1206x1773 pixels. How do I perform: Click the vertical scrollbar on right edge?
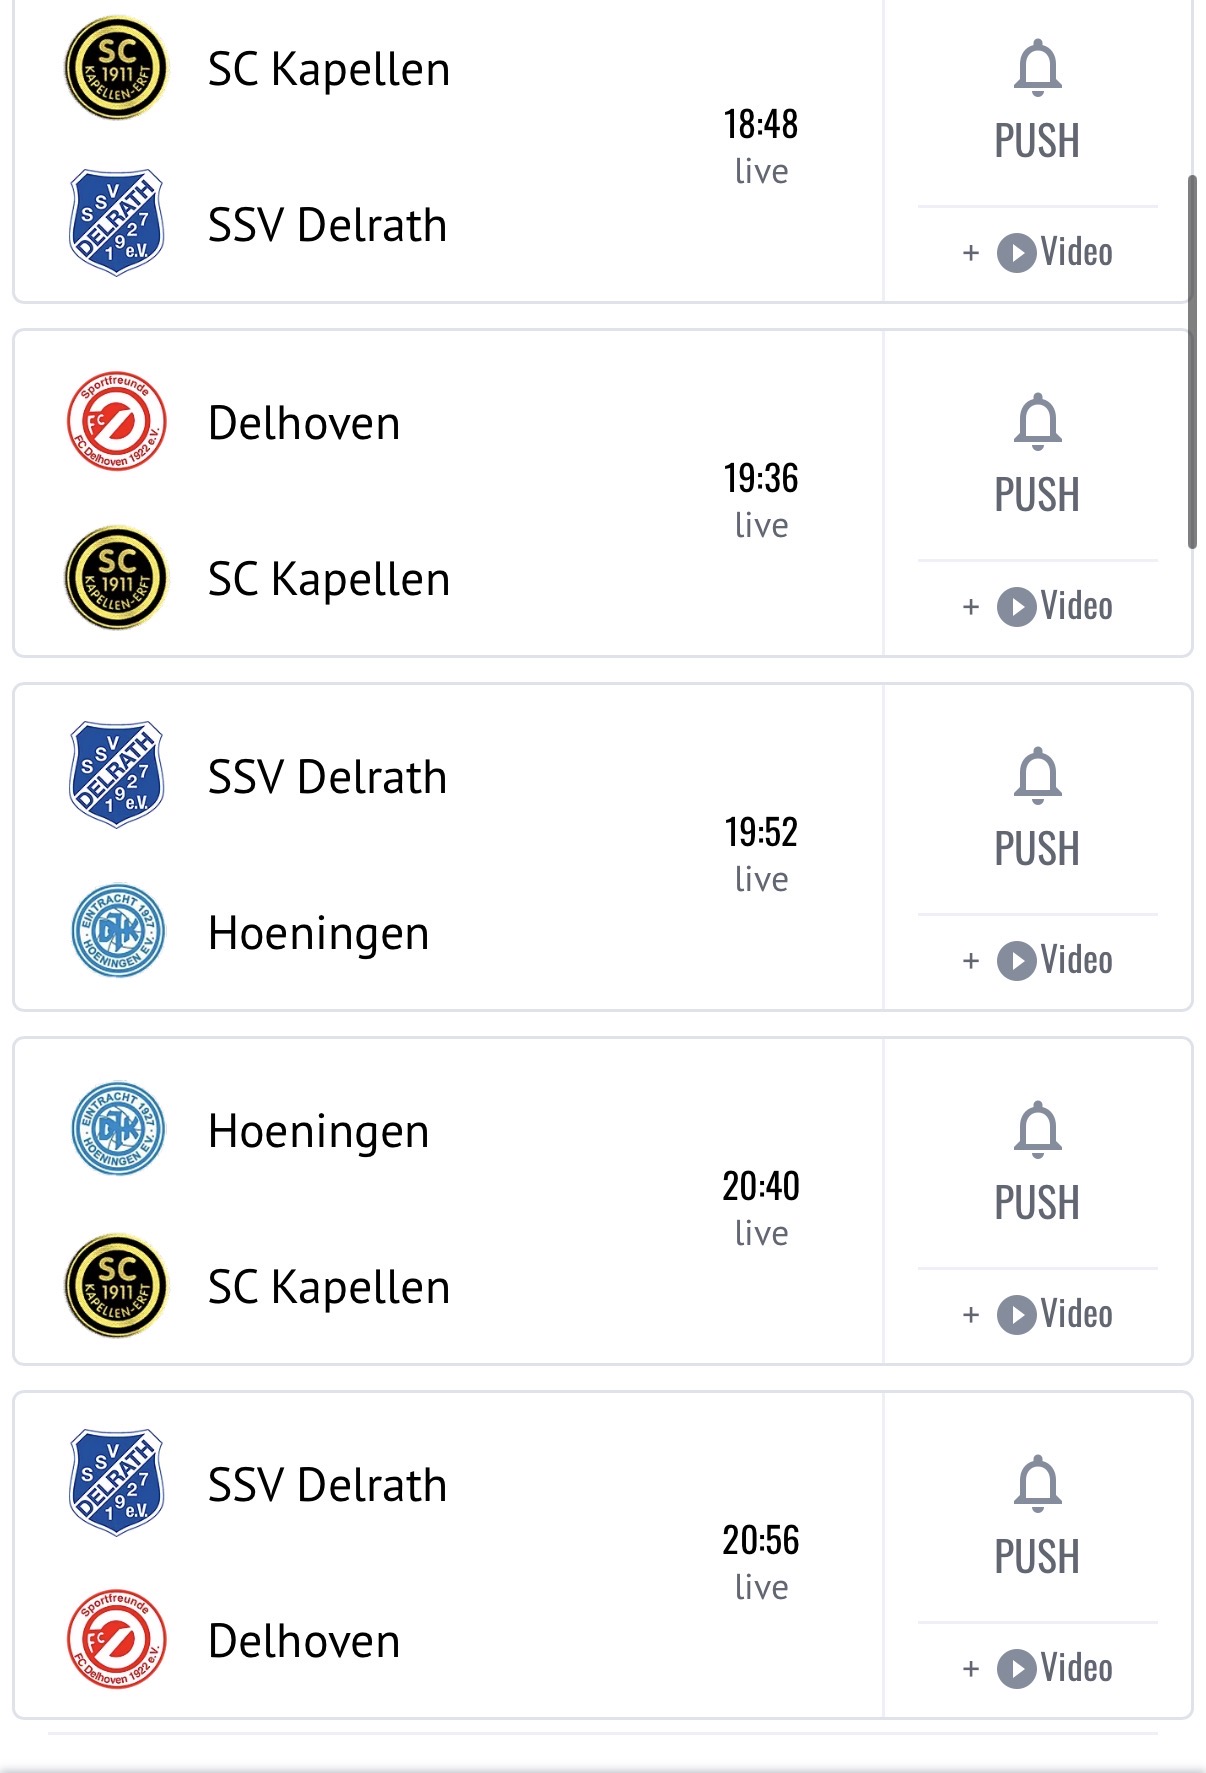(x=1192, y=362)
